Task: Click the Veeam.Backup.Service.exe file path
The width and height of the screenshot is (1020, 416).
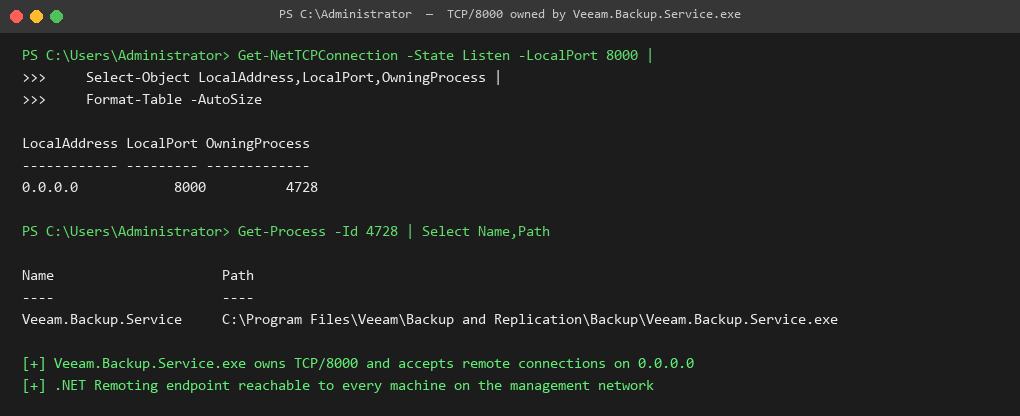Action: tap(530, 320)
